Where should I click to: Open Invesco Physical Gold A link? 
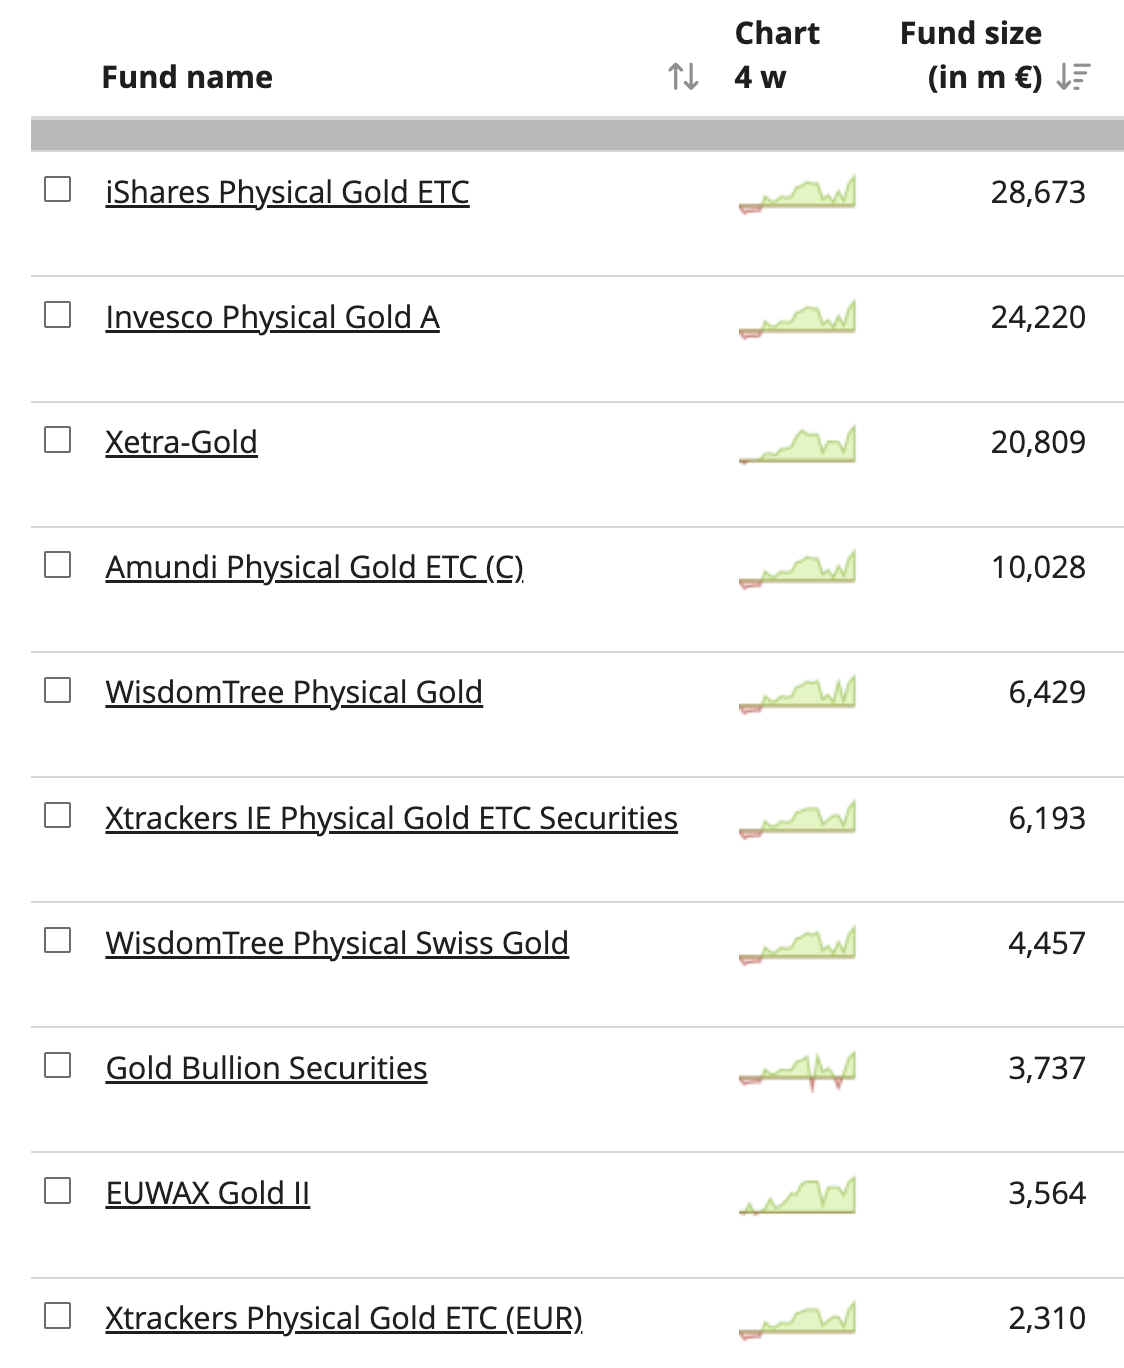click(272, 317)
